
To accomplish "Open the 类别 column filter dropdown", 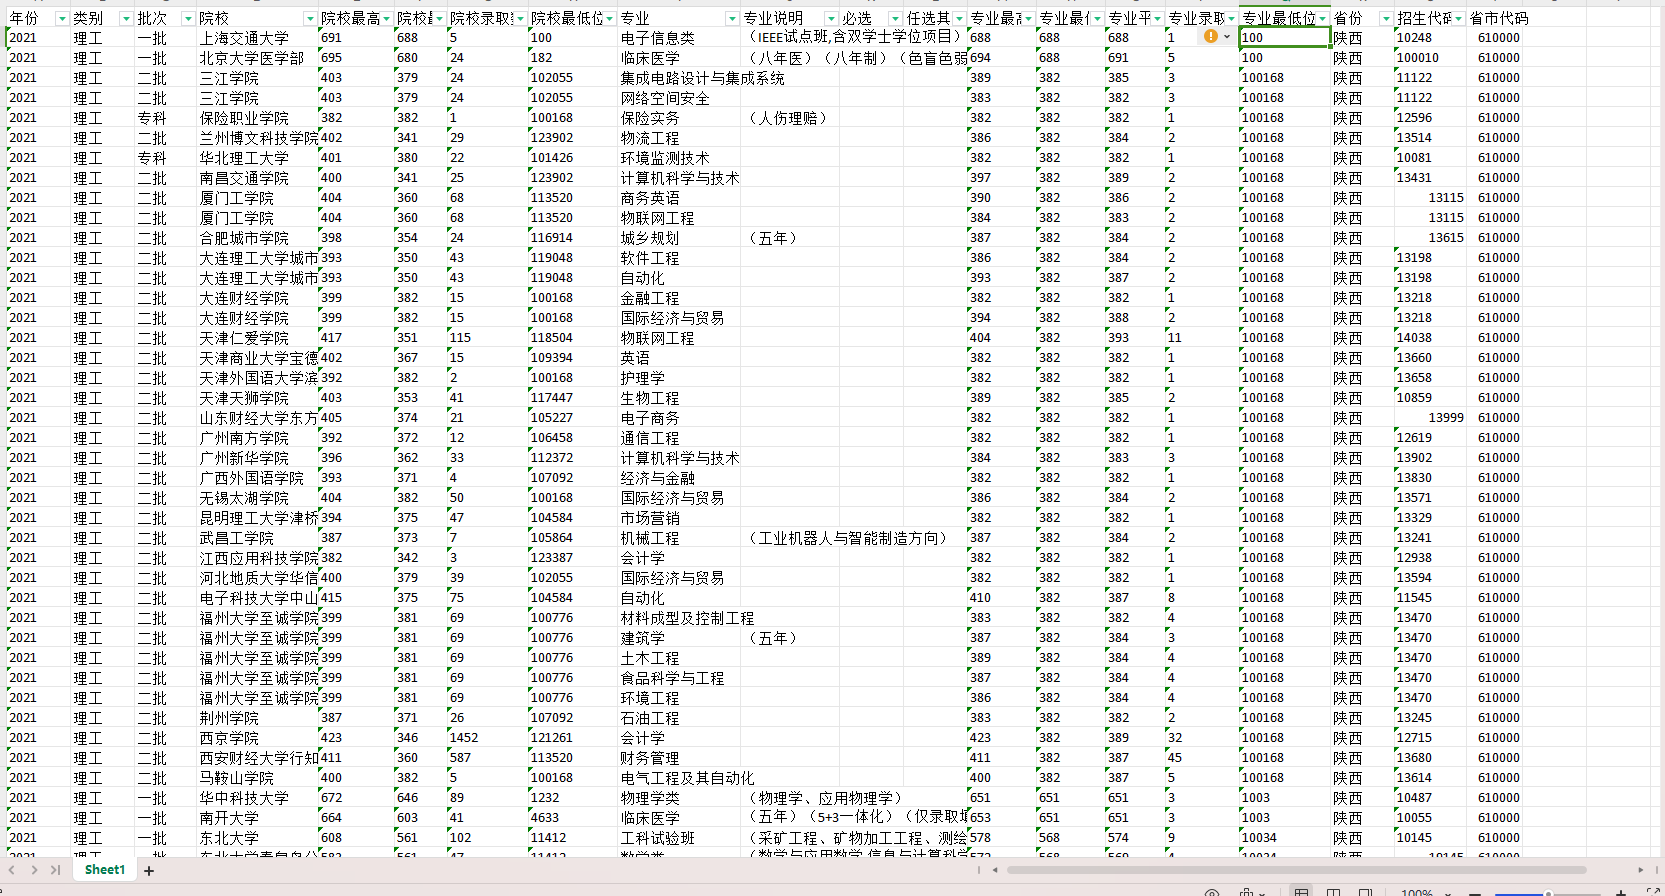I will [x=125, y=19].
